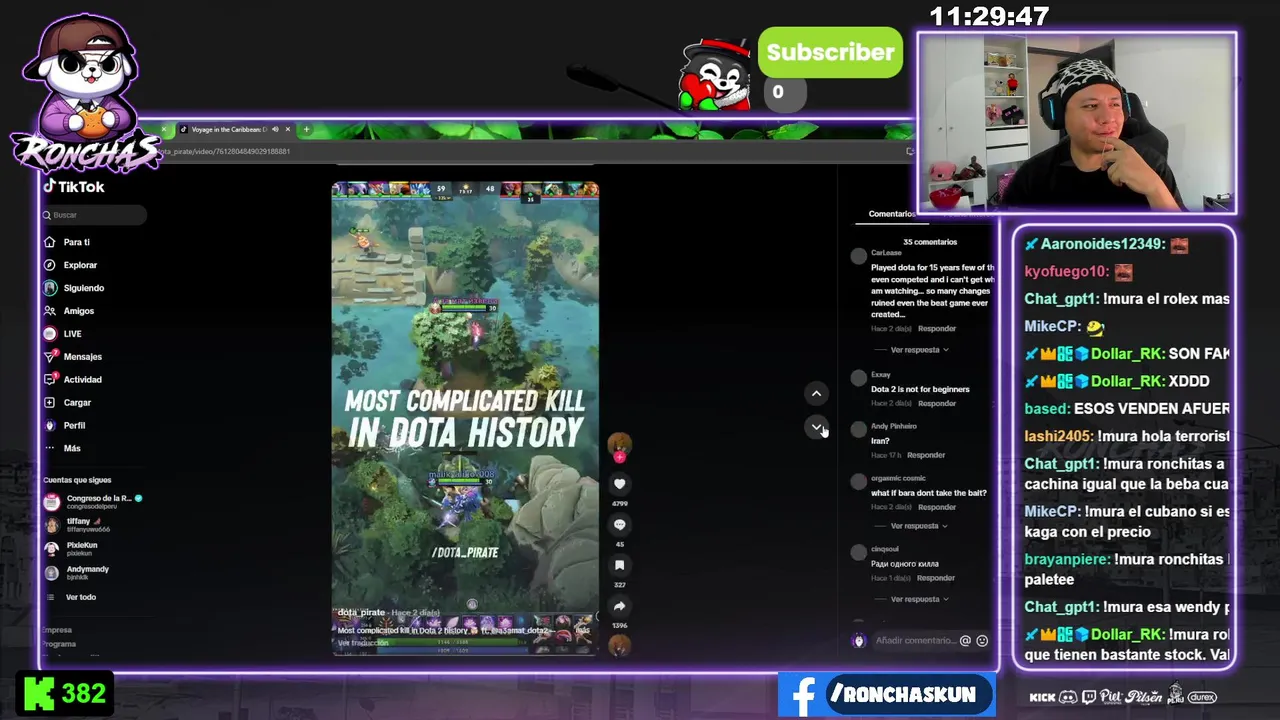Click commenter name CarLease

pos(886,253)
